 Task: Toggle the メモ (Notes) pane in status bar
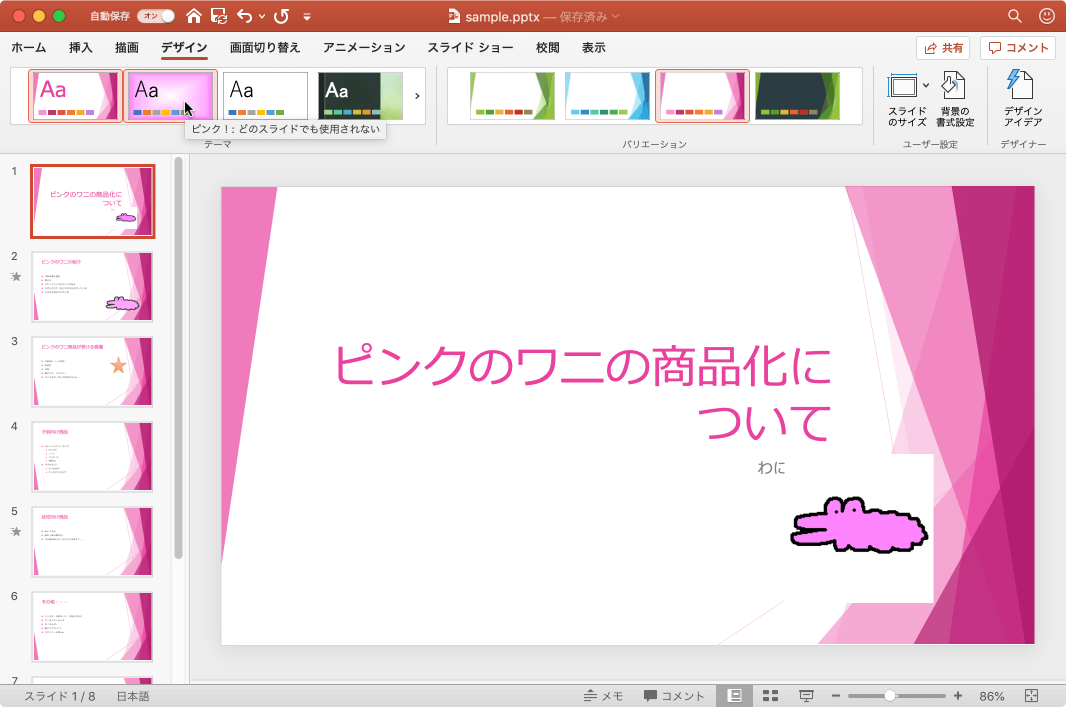pyautogui.click(x=604, y=696)
